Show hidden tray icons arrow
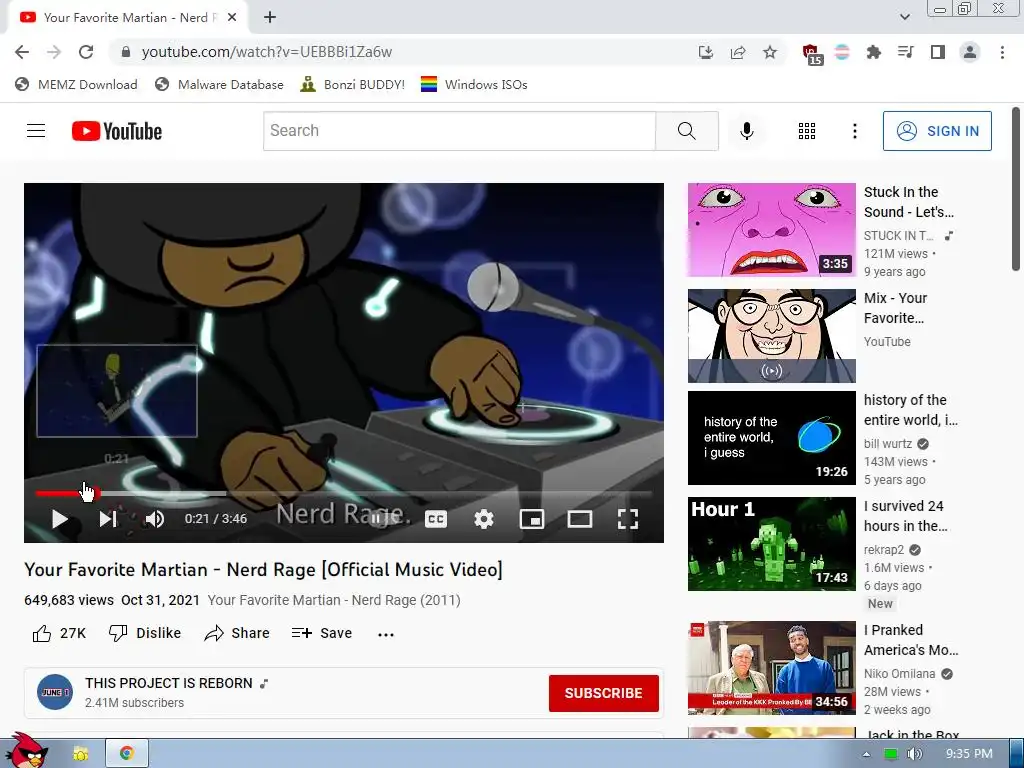 click(x=866, y=754)
